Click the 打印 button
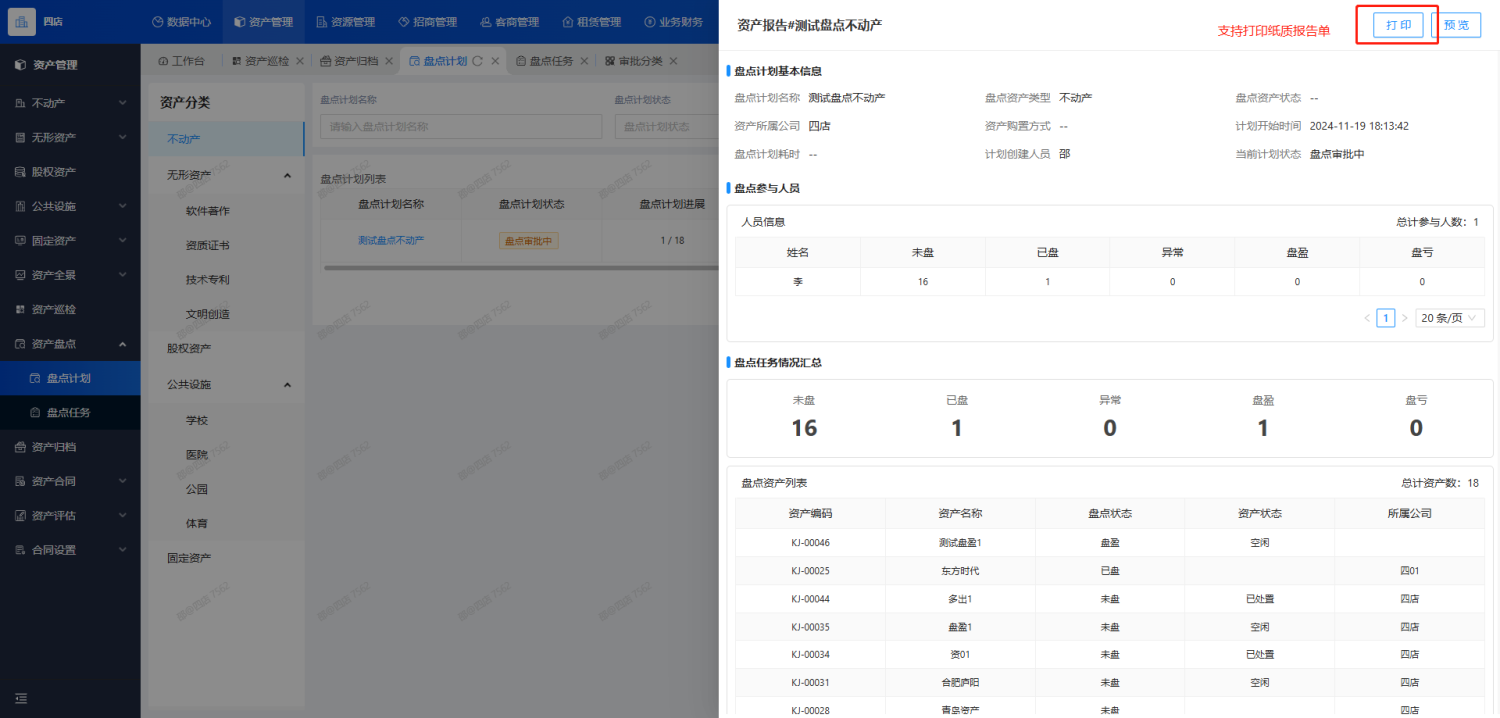This screenshot has height=718, width=1500. 1398,25
